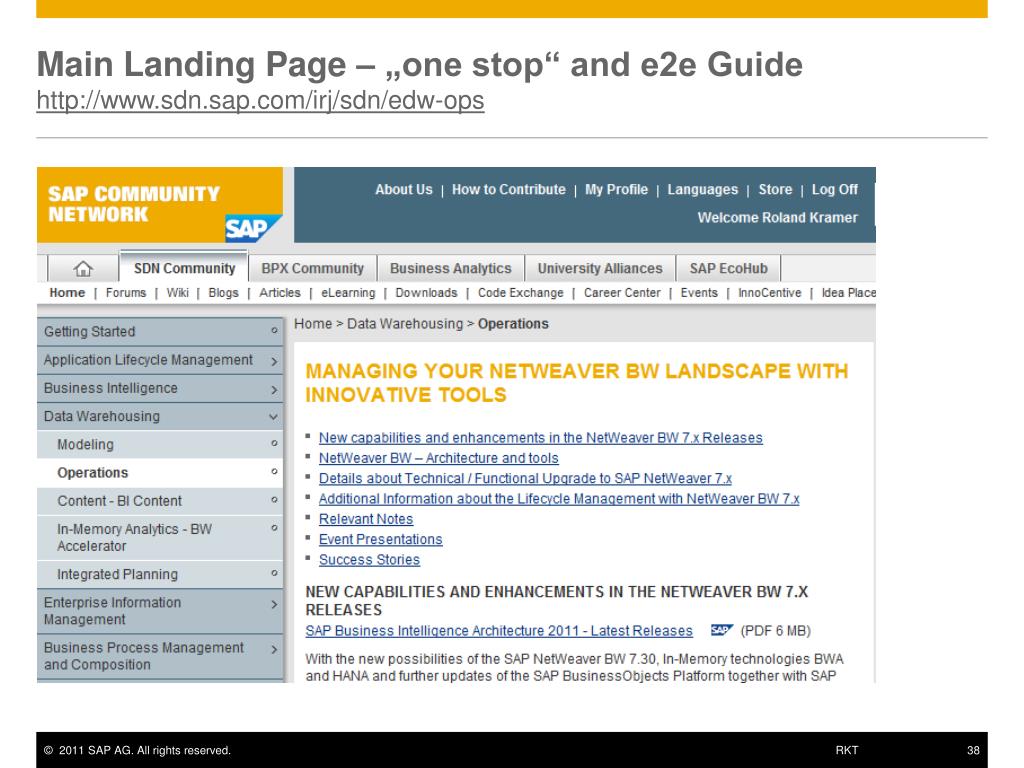Select Business Intelligence in the sidebar

click(160, 388)
